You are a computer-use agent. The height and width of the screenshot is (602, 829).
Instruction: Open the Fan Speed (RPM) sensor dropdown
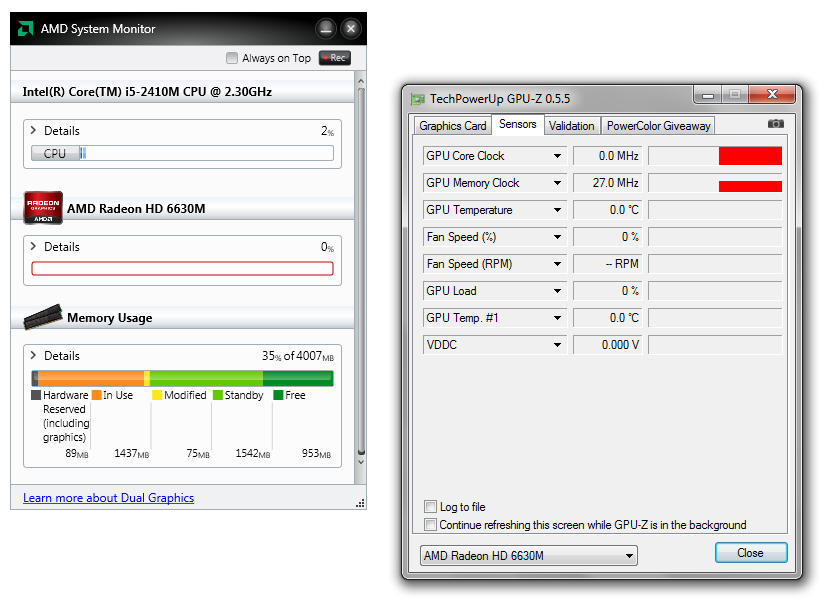(x=557, y=264)
